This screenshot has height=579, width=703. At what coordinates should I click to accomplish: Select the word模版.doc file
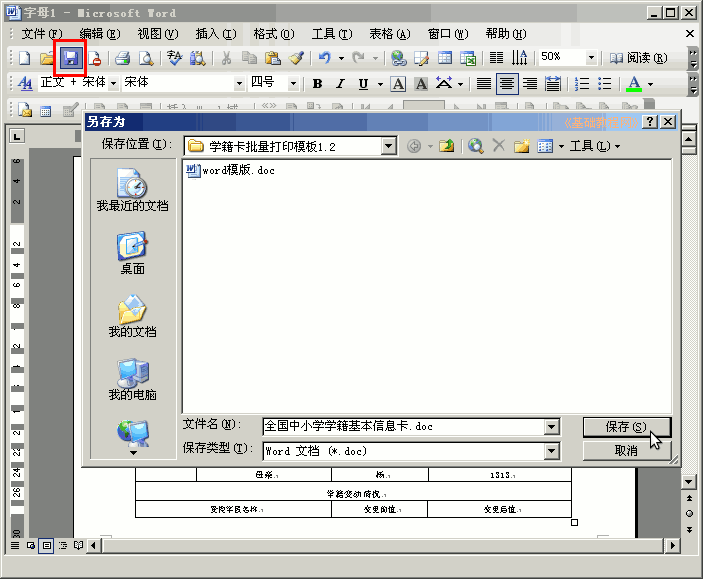pyautogui.click(x=230, y=170)
